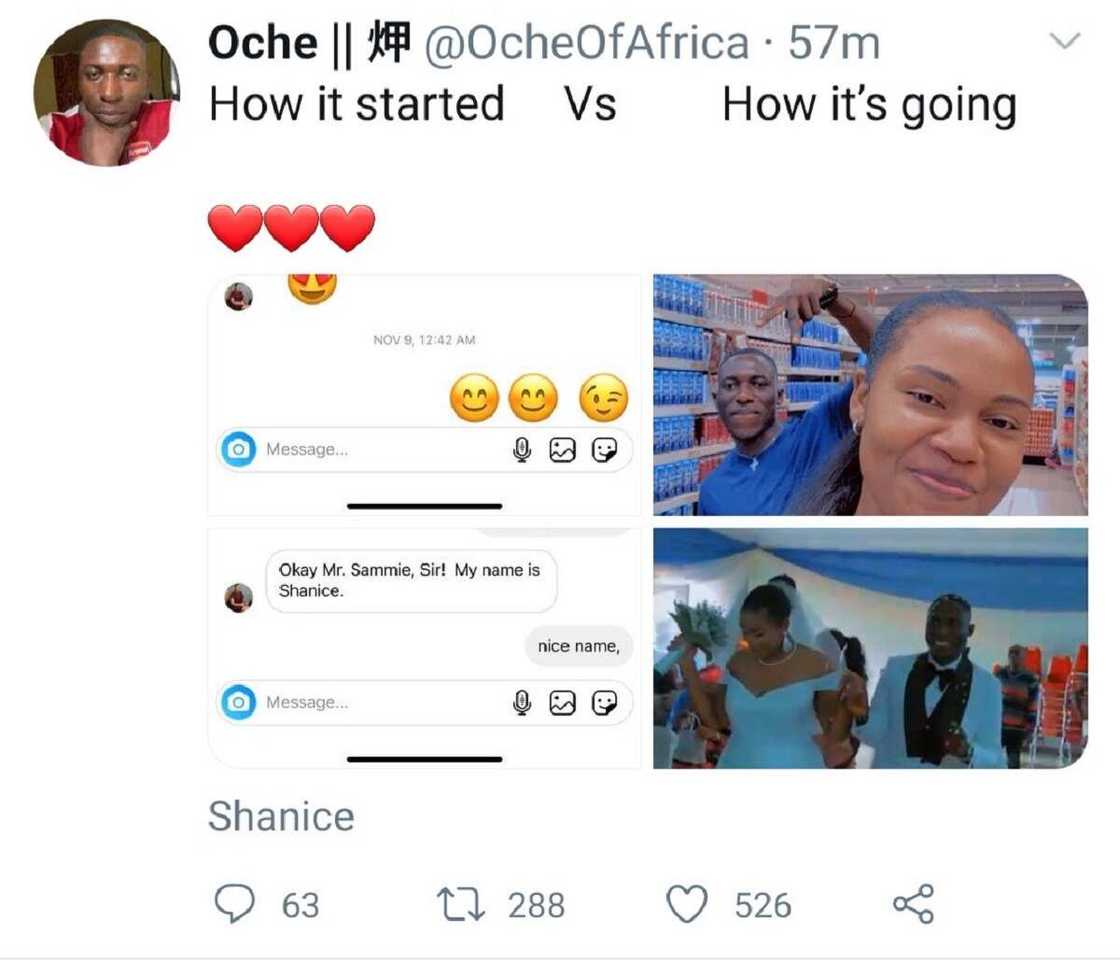
Task: Tap microphone icon in top message bar
Action: coord(521,451)
